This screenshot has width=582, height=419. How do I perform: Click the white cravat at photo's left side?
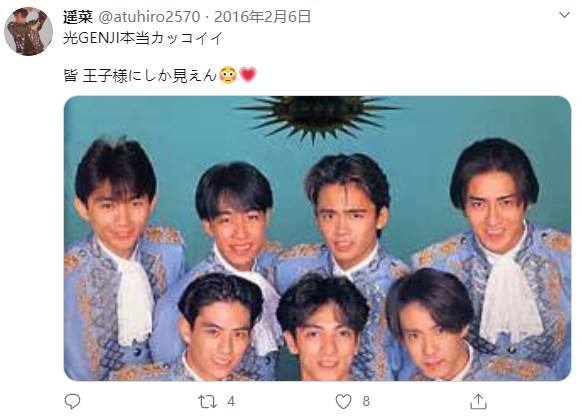134,296
